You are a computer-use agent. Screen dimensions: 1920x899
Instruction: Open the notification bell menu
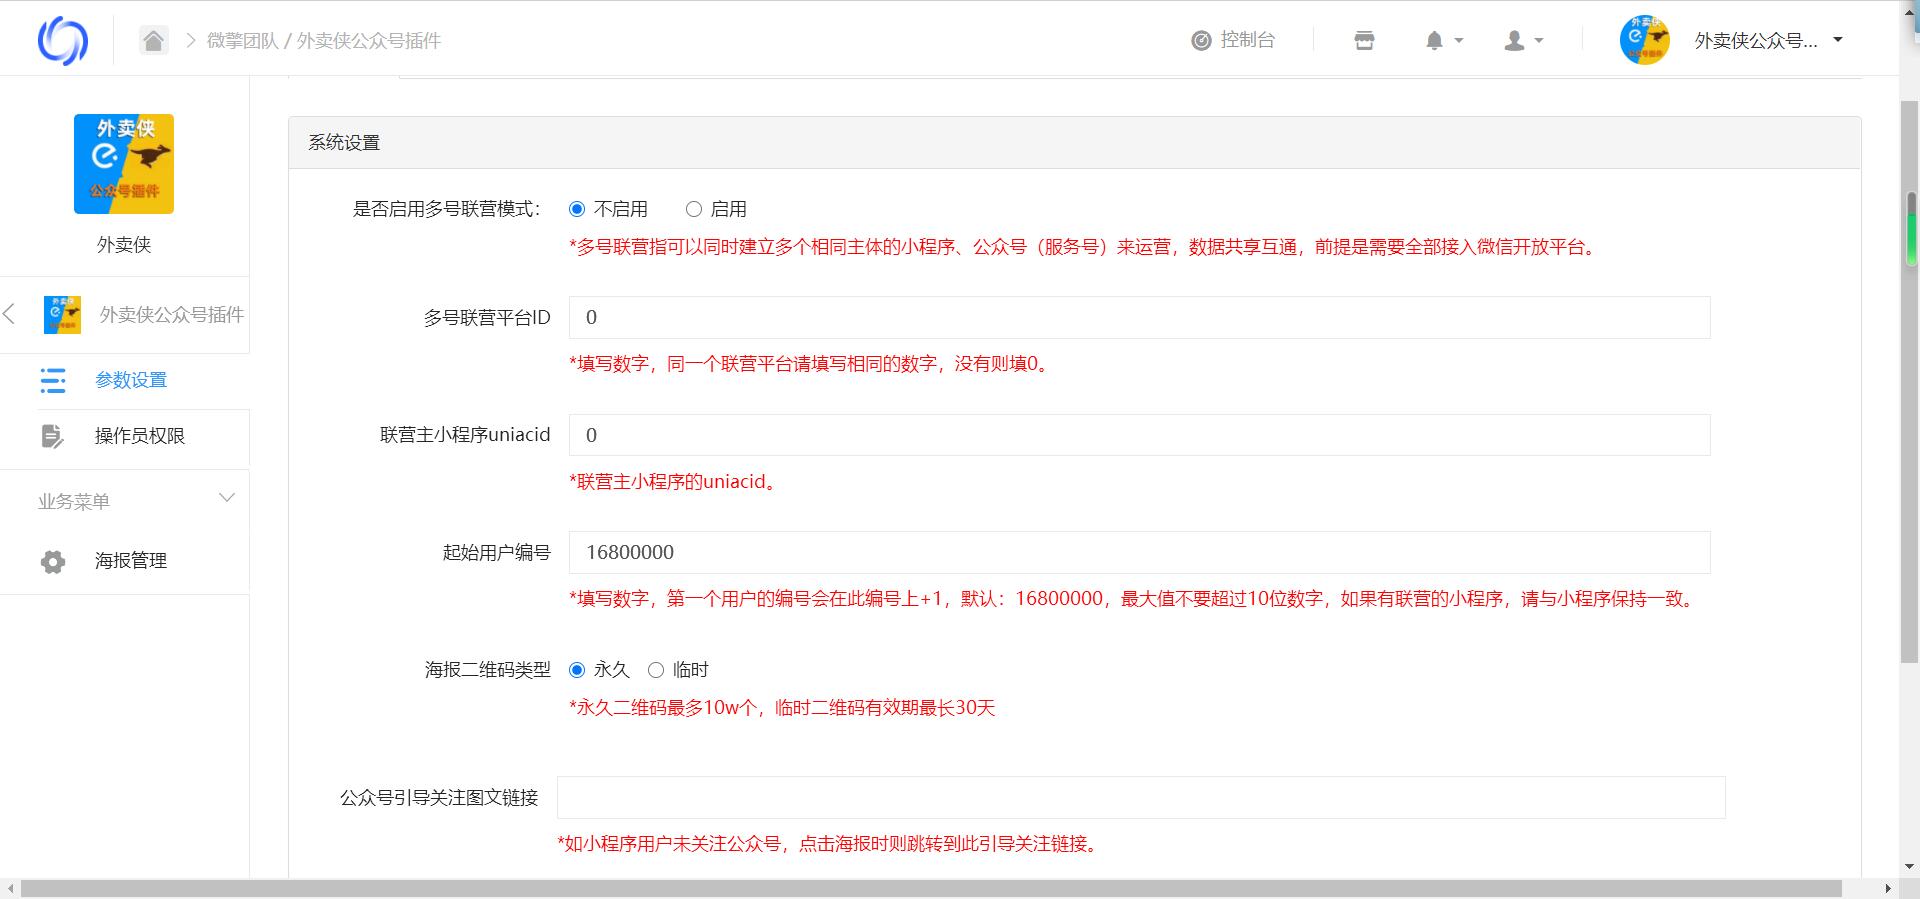pos(1444,41)
